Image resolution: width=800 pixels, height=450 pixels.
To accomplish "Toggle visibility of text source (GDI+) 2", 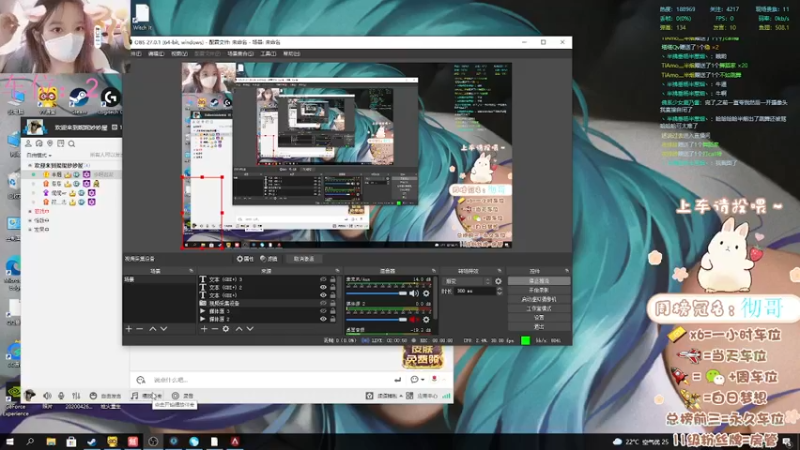I will click(323, 287).
